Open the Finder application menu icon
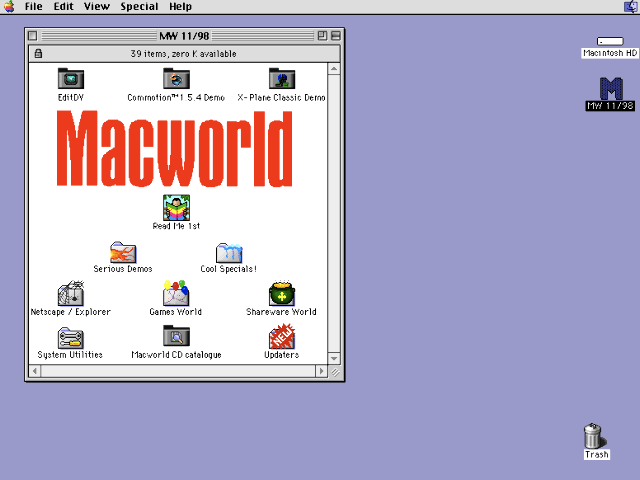640x480 pixels. tap(631, 7)
